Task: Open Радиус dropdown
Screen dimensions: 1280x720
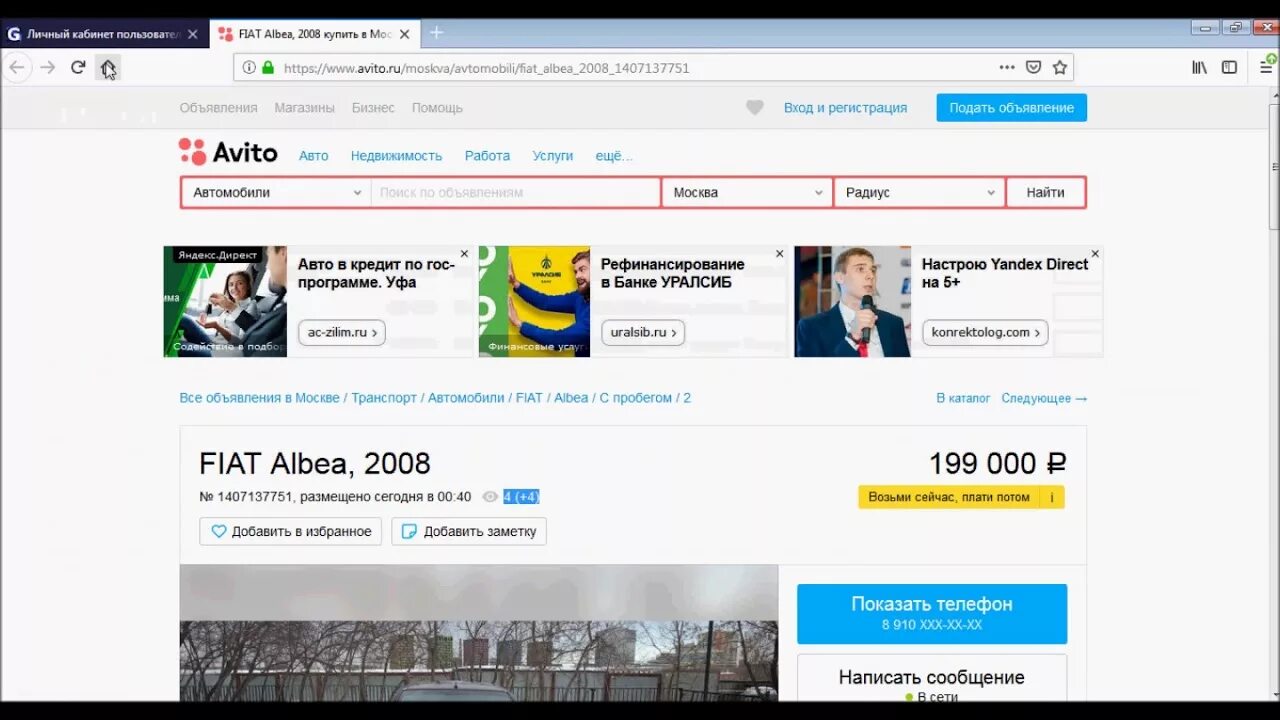Action: 920,192
